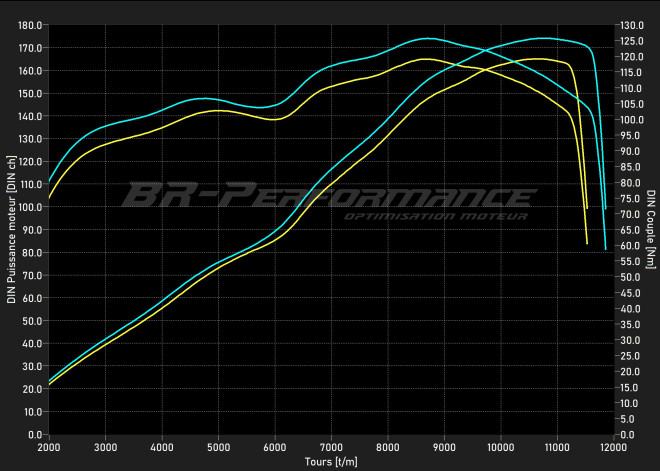The image size is (660, 471).
Task: Click the 115.0 label on the right axis
Action: [632, 72]
